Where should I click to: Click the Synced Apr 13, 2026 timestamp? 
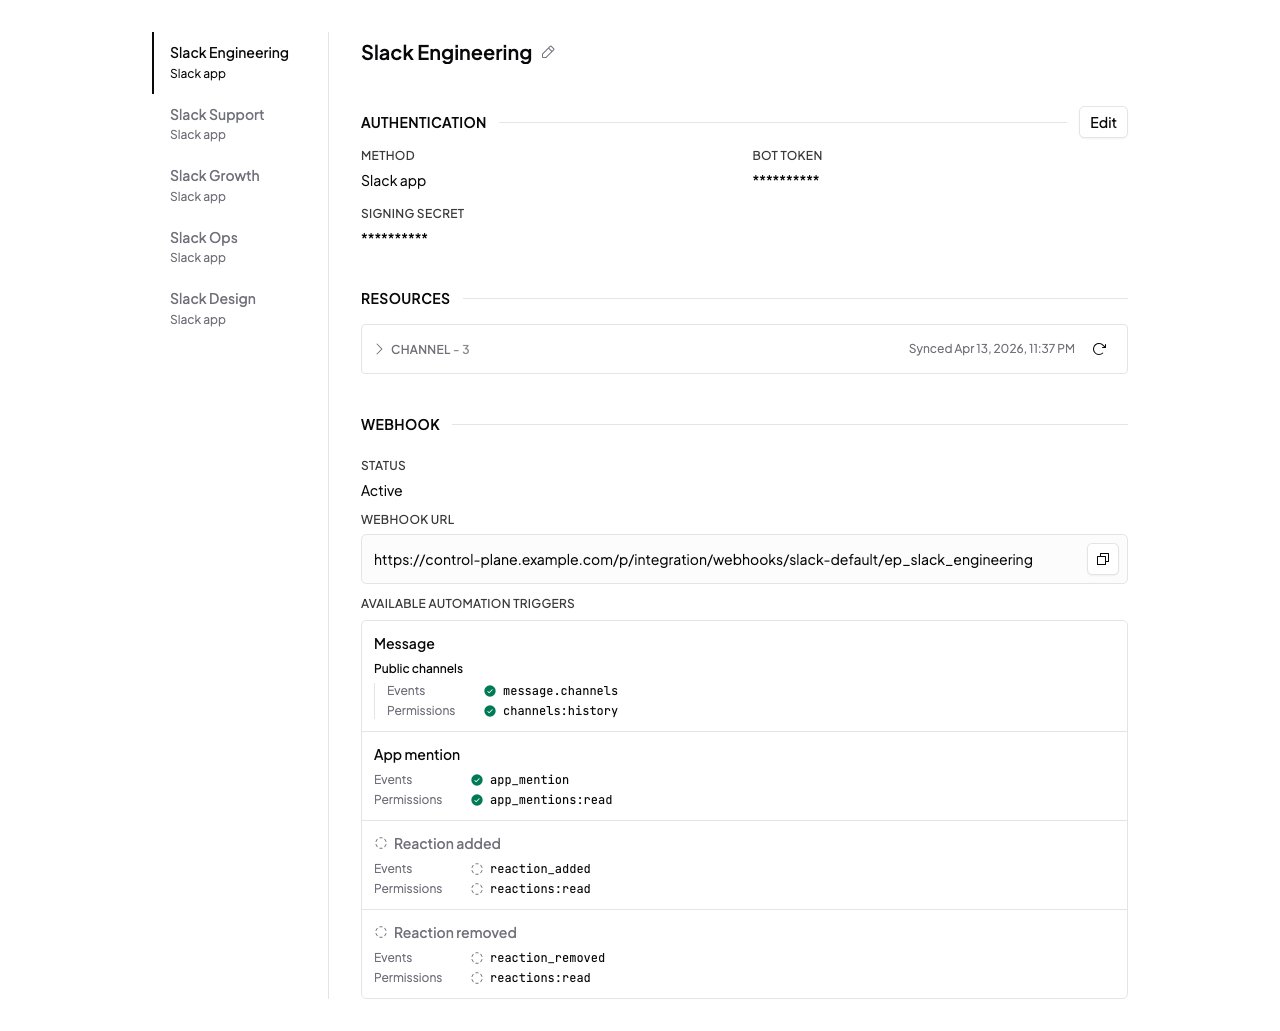(991, 349)
